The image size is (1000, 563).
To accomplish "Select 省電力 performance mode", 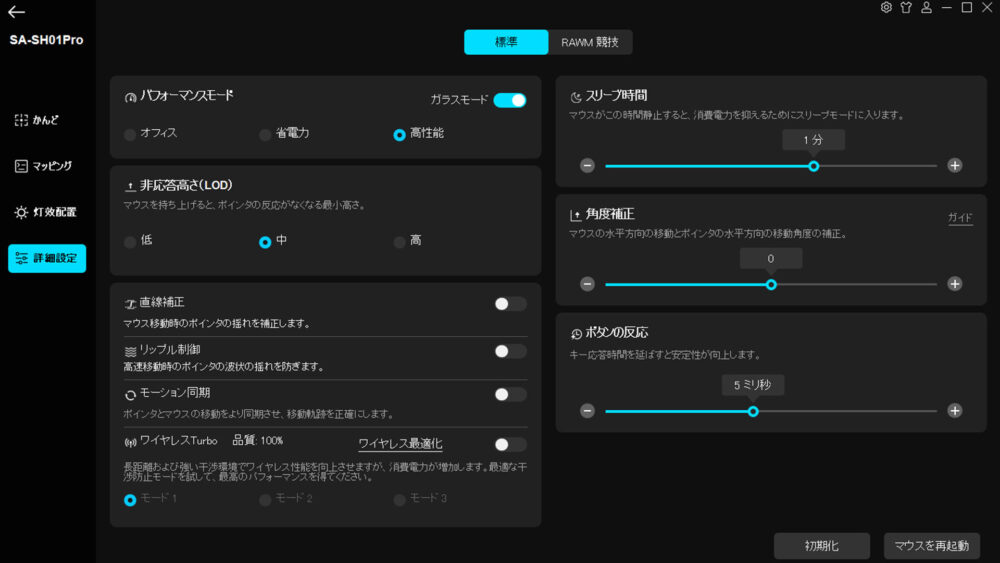I will (x=265, y=134).
